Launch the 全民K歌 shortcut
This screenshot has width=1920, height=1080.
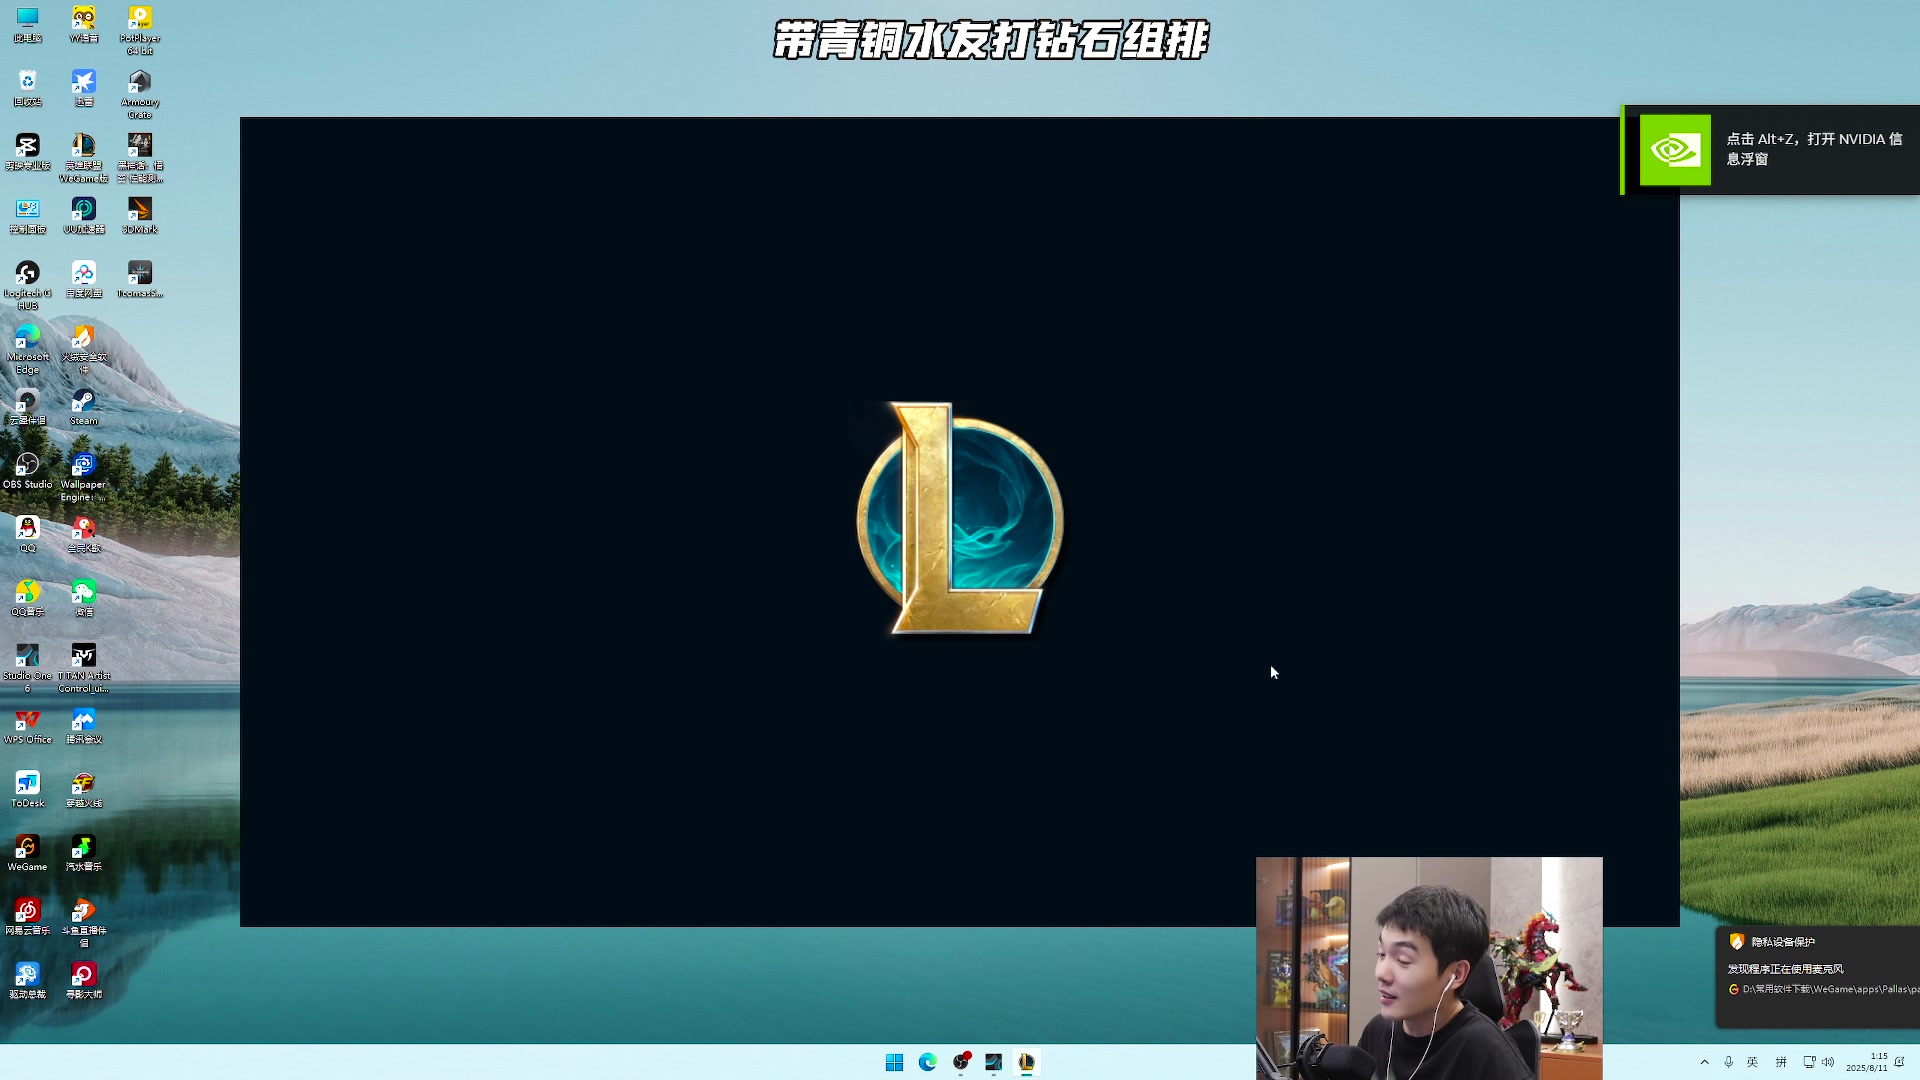coord(84,535)
